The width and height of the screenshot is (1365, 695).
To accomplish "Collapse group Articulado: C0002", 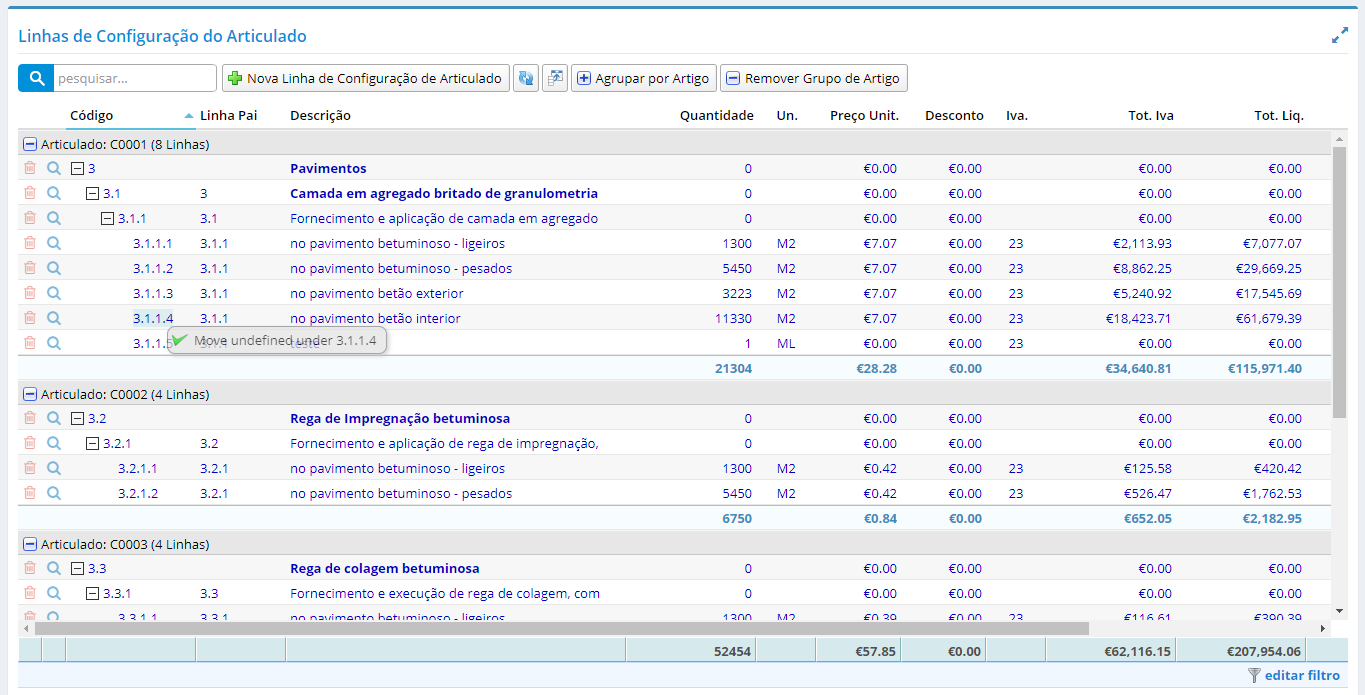I will [x=29, y=394].
